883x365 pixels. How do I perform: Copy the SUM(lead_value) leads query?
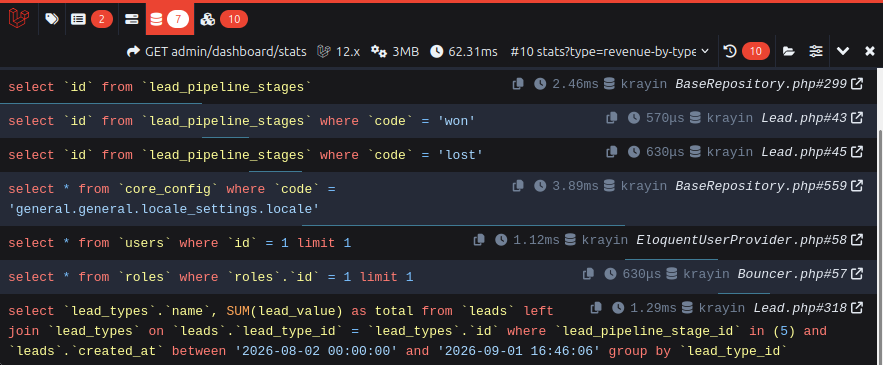pyautogui.click(x=596, y=308)
